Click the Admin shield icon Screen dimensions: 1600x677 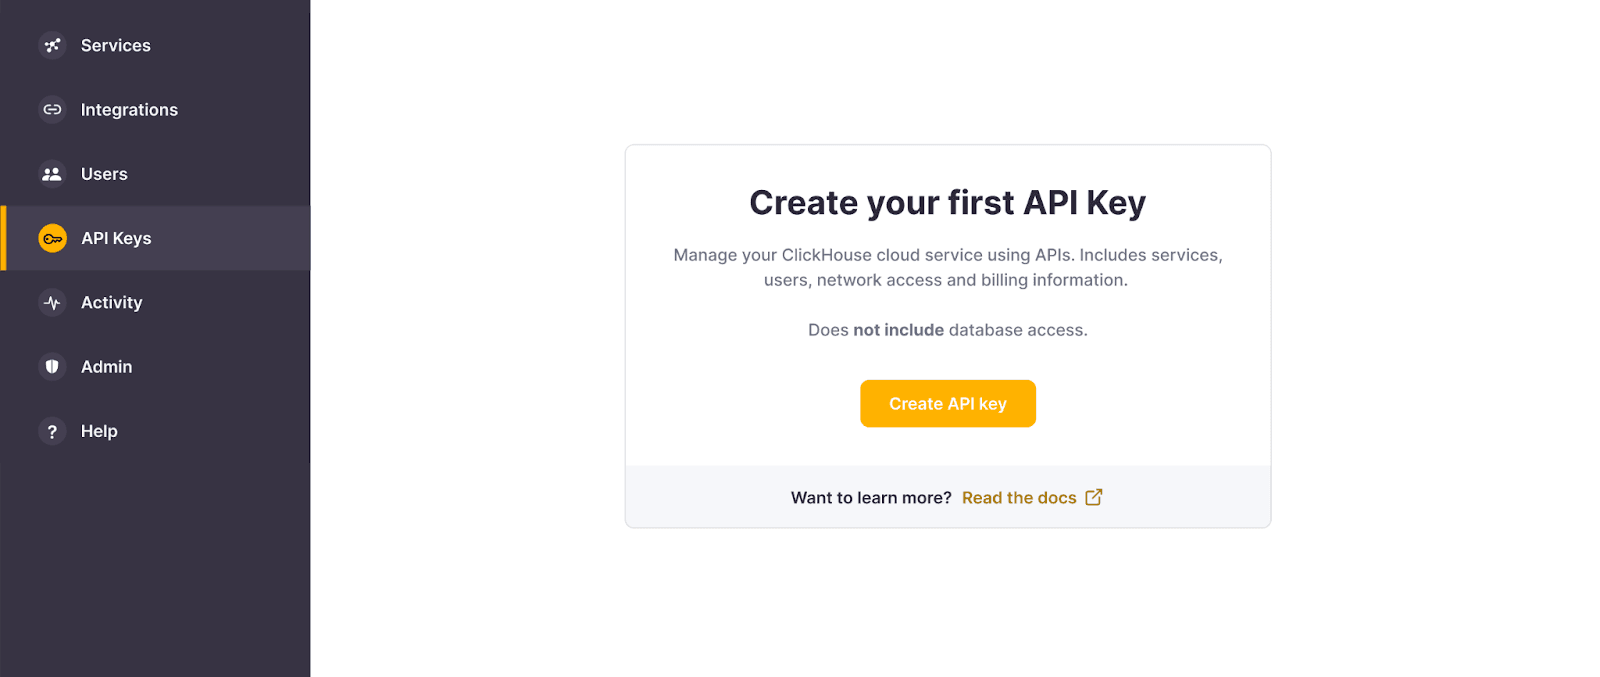pos(52,367)
